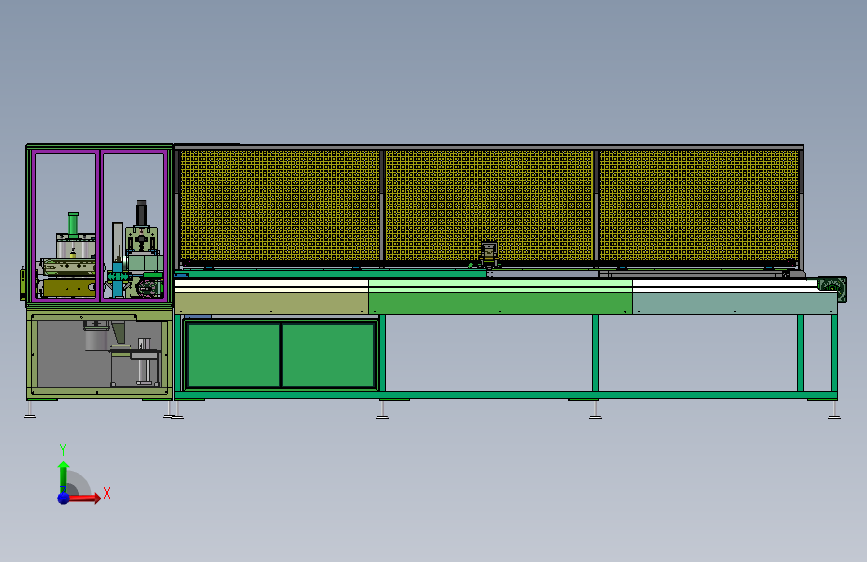This screenshot has width=867, height=562.
Task: Select the bright green conveyor side section
Action: [500, 303]
